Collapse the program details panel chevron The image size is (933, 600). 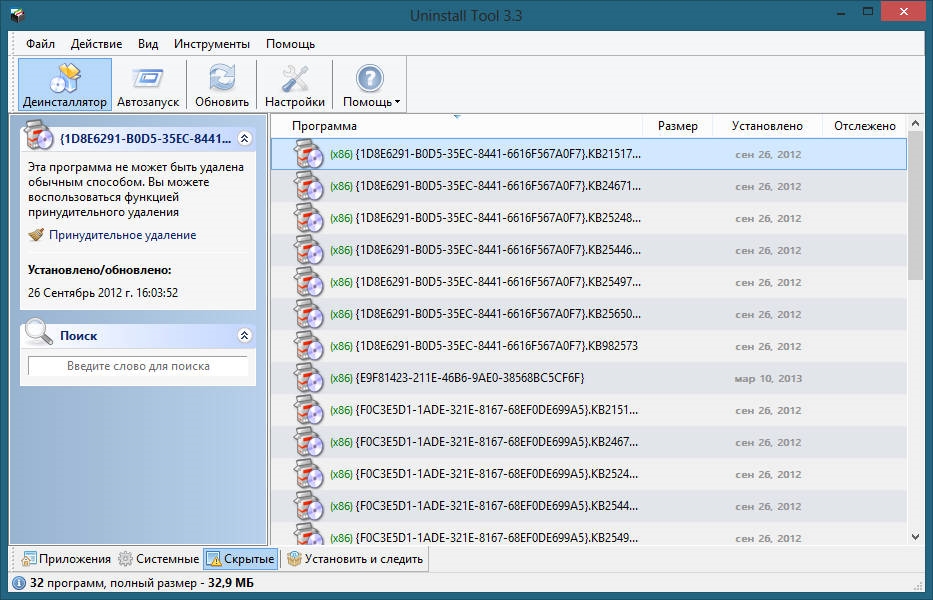(245, 139)
